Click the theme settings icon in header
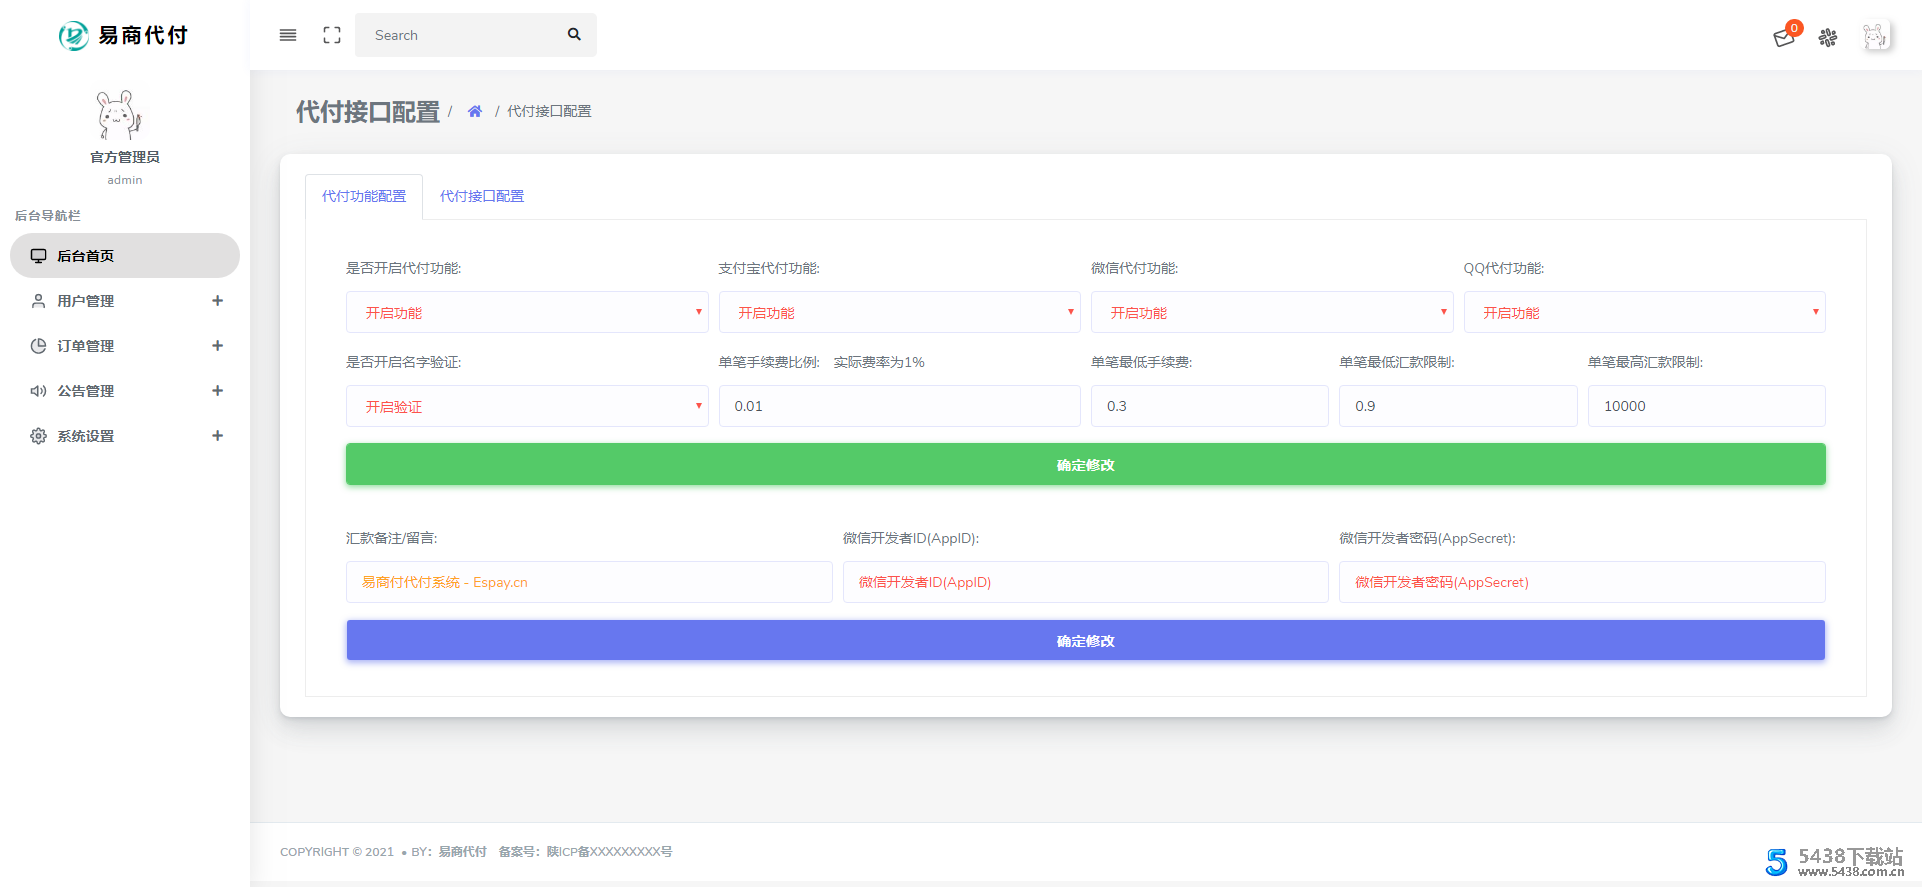 click(1828, 38)
